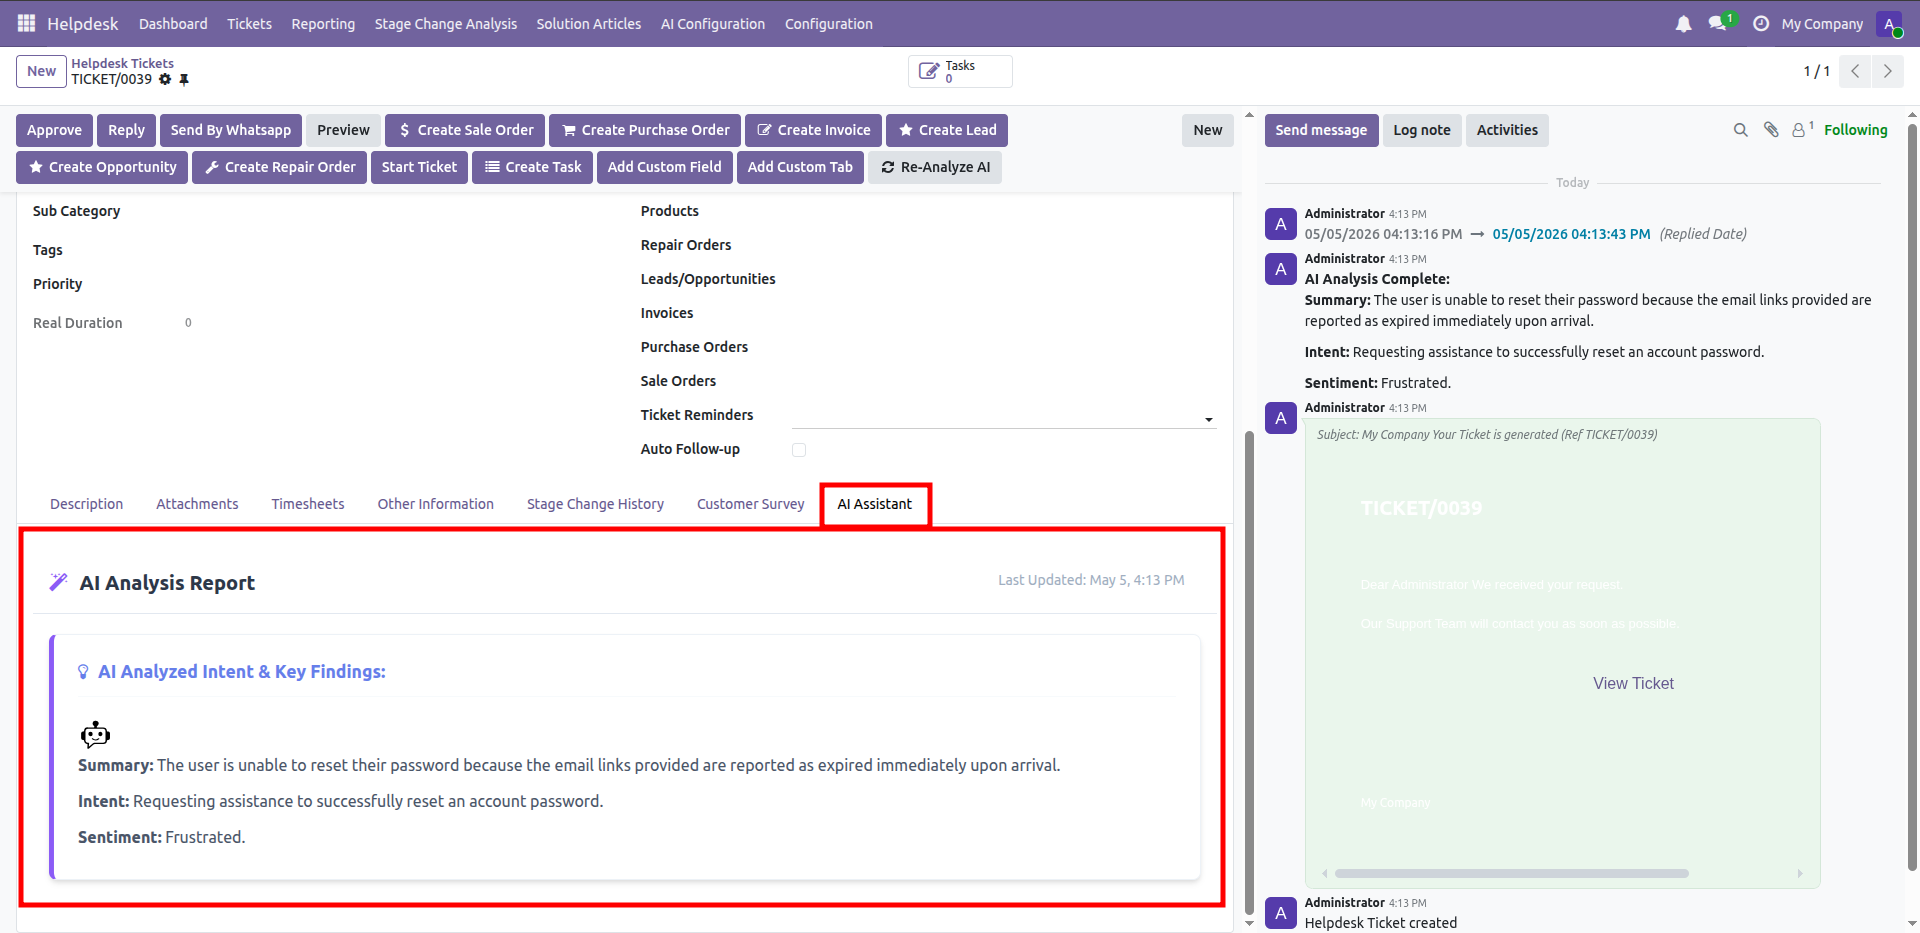Click the magic wand AI Analysis Report icon
Image resolution: width=1920 pixels, height=933 pixels.
[x=58, y=582]
